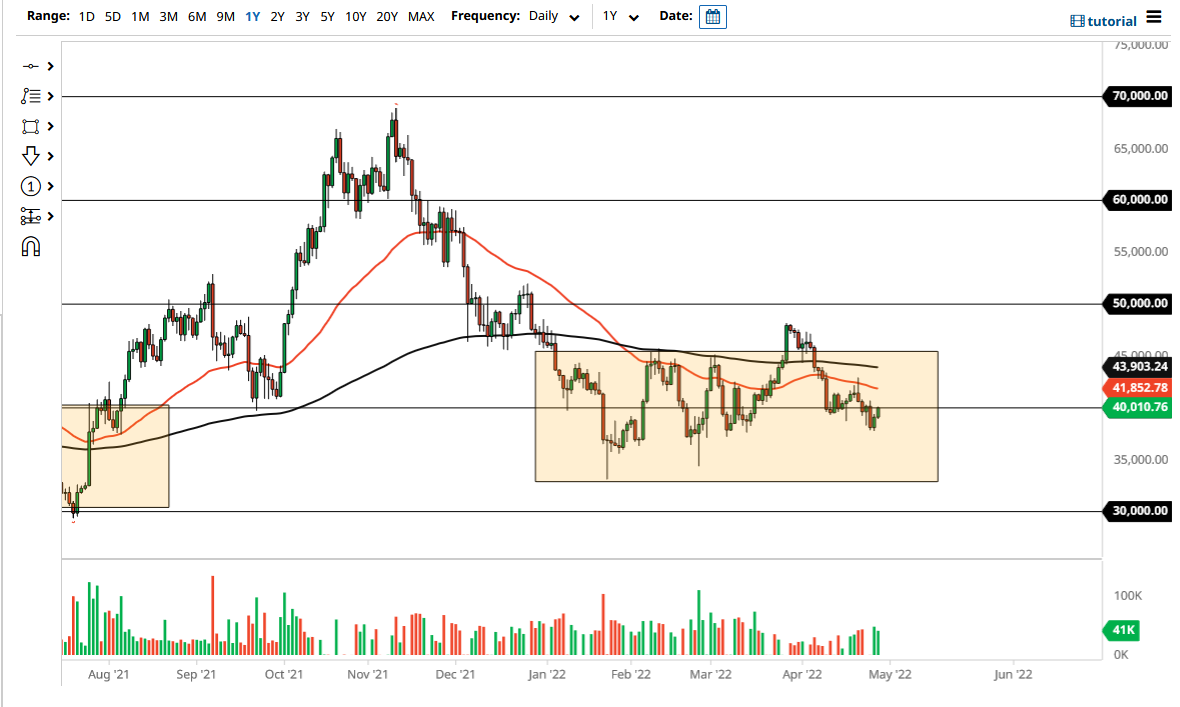Open the Date calendar picker
1180x707 pixels.
[712, 16]
